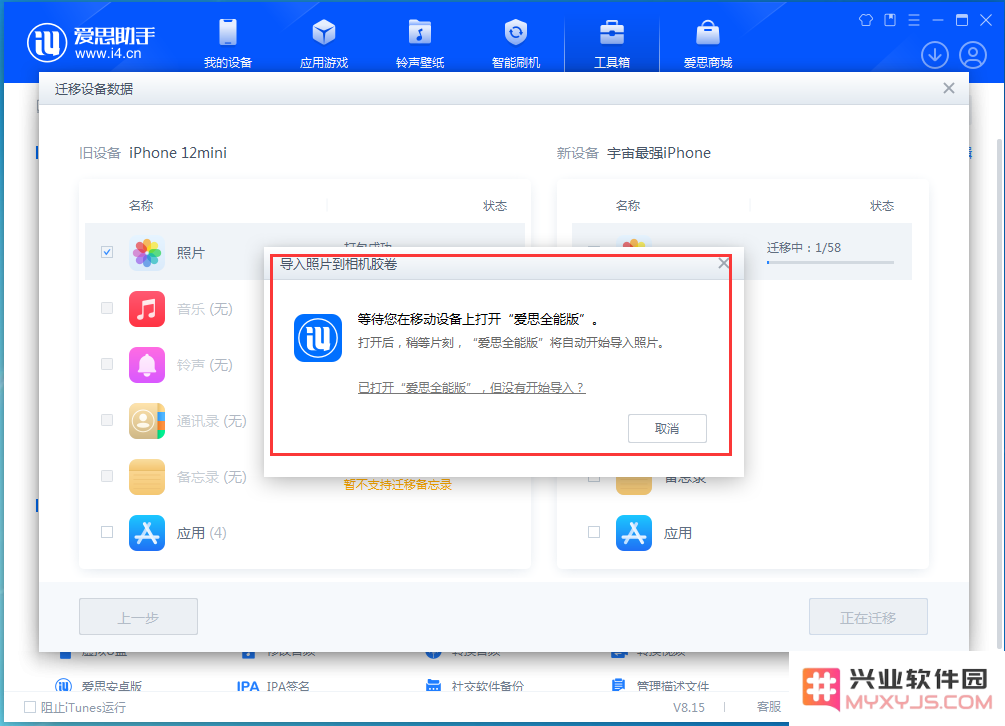This screenshot has height=726, width=1005.
Task: Click the 爱思全能版 app icon in popup
Action: (318, 338)
